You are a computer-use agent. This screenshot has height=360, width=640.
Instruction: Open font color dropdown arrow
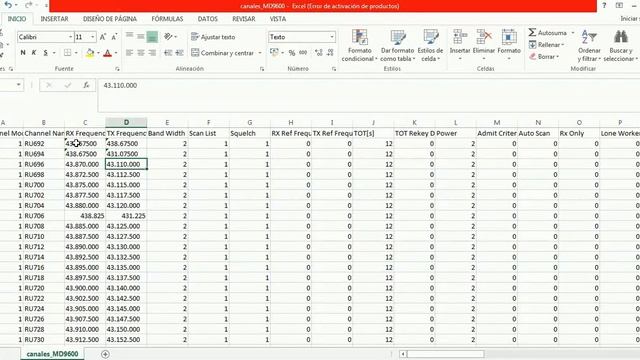pyautogui.click(x=116, y=53)
